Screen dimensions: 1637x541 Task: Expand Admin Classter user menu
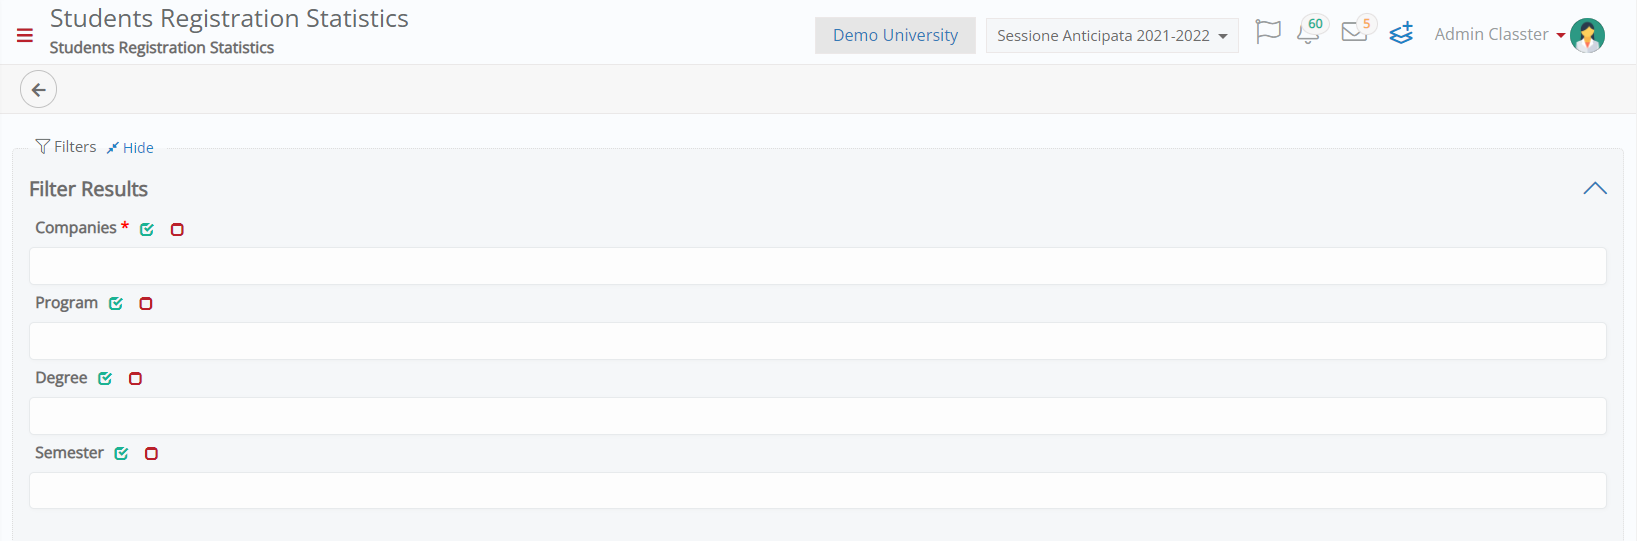(1500, 34)
